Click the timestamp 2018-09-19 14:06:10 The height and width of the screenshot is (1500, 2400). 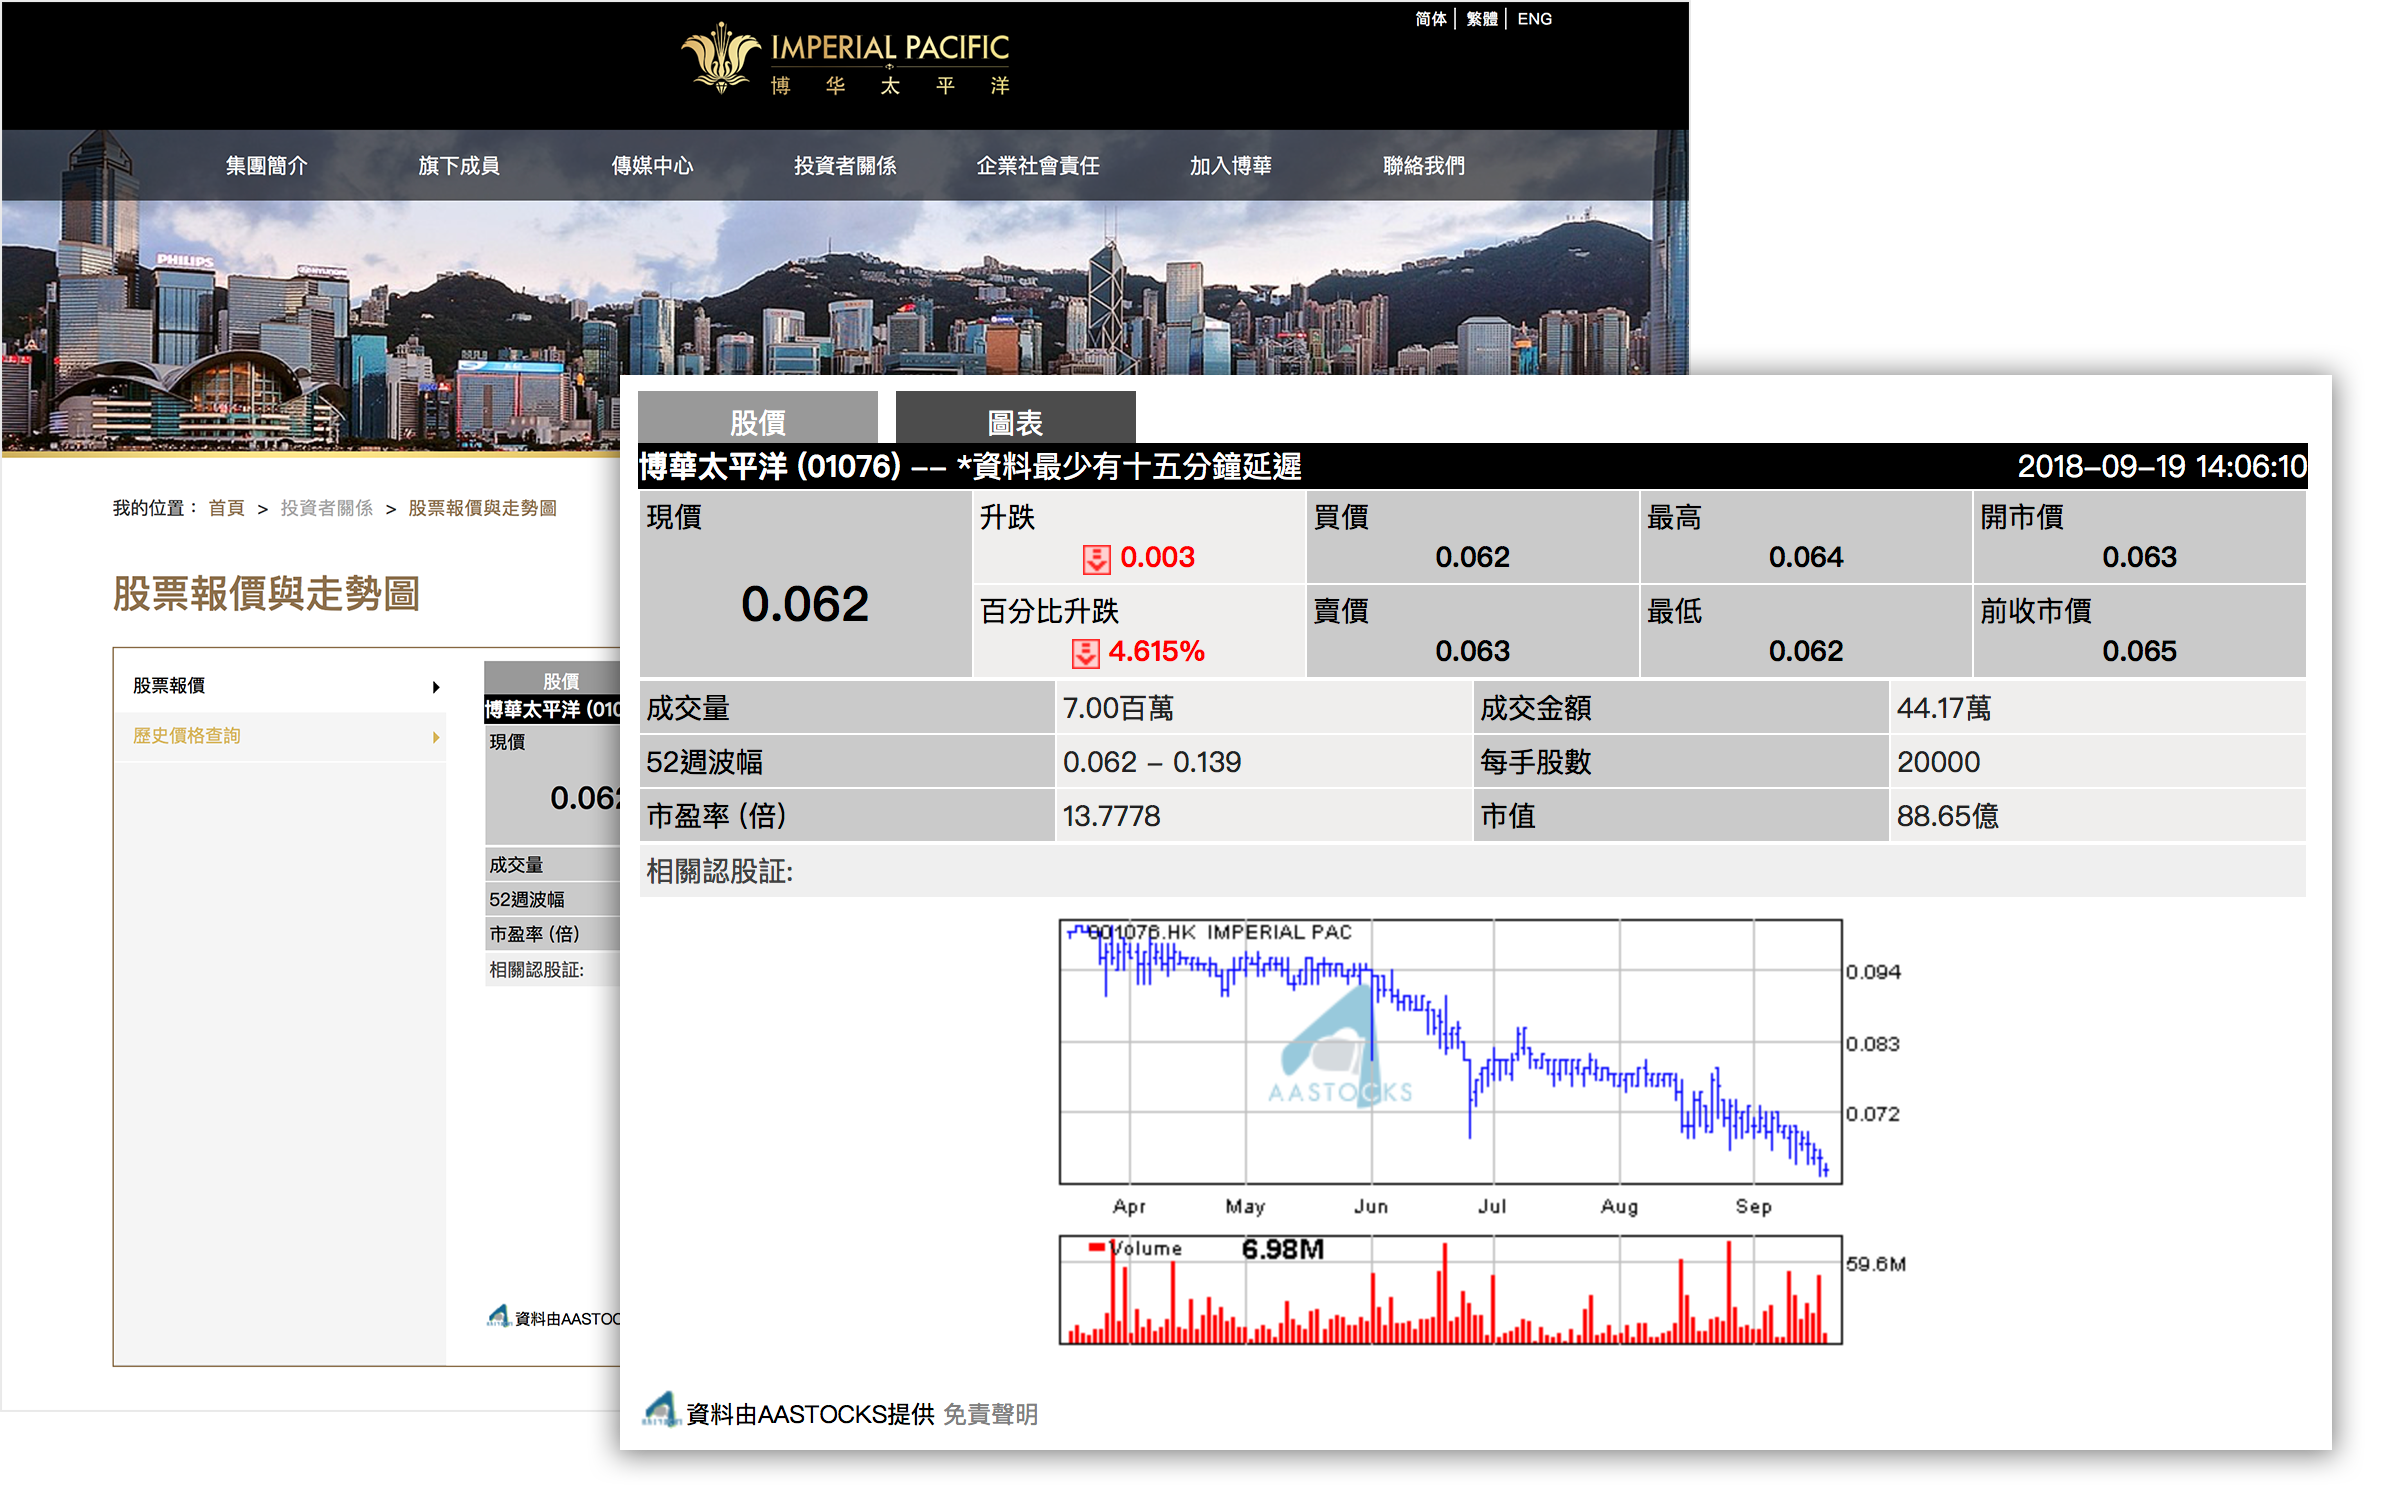click(x=2161, y=466)
